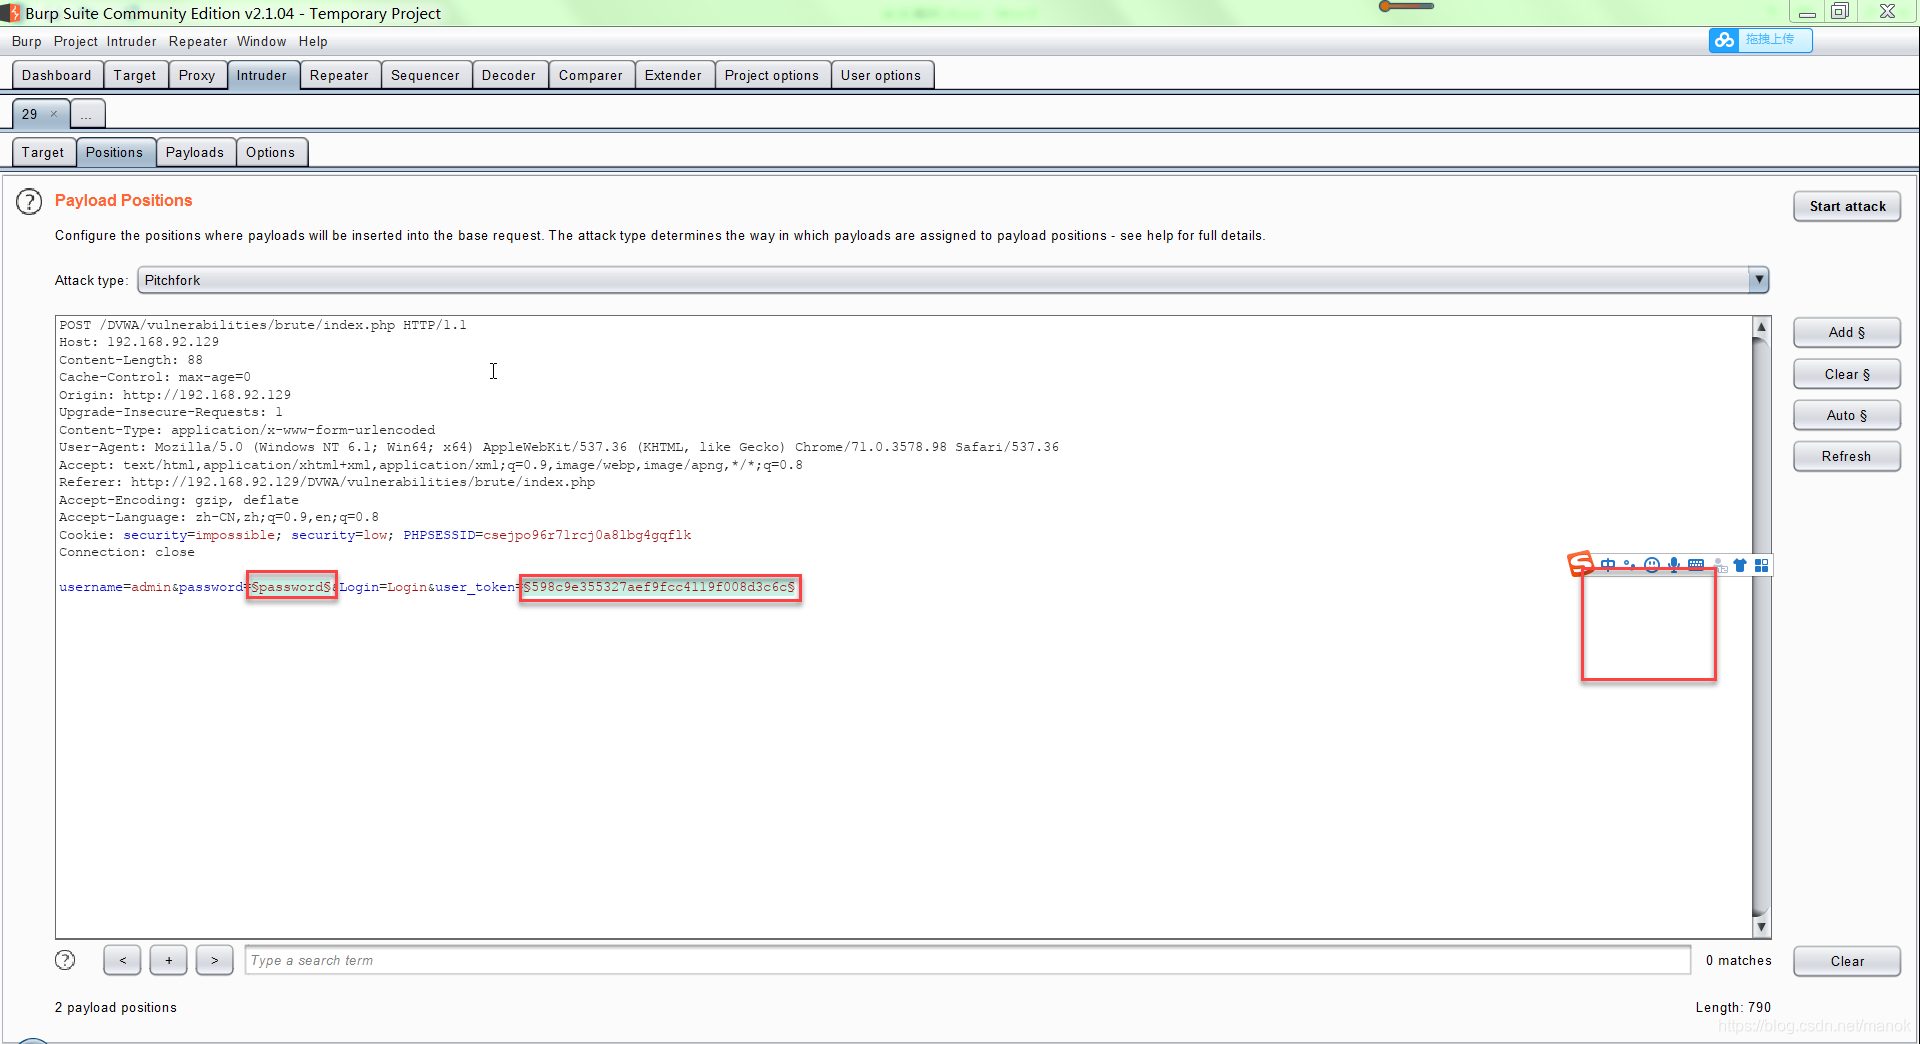The height and width of the screenshot is (1044, 1920).
Task: Click the POST request line text
Action: pyautogui.click(x=263, y=325)
